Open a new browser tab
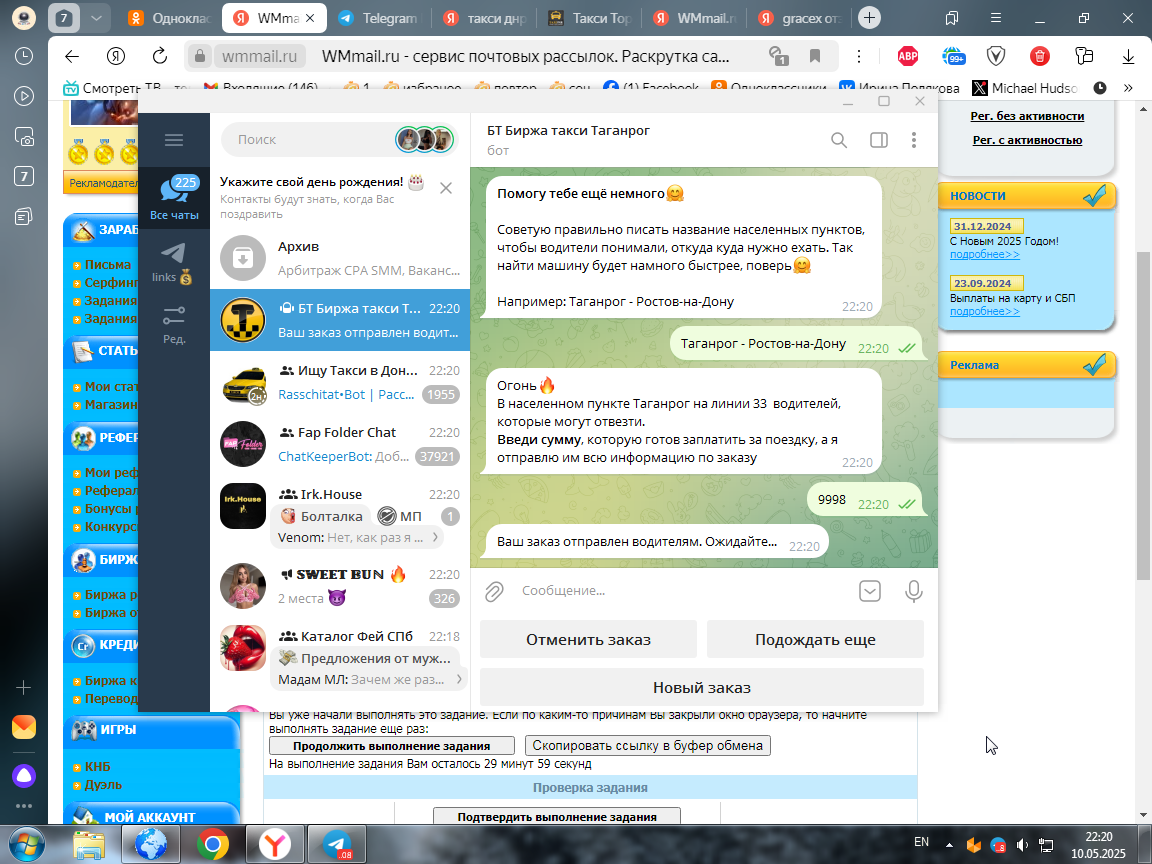Image resolution: width=1152 pixels, height=864 pixels. [869, 18]
